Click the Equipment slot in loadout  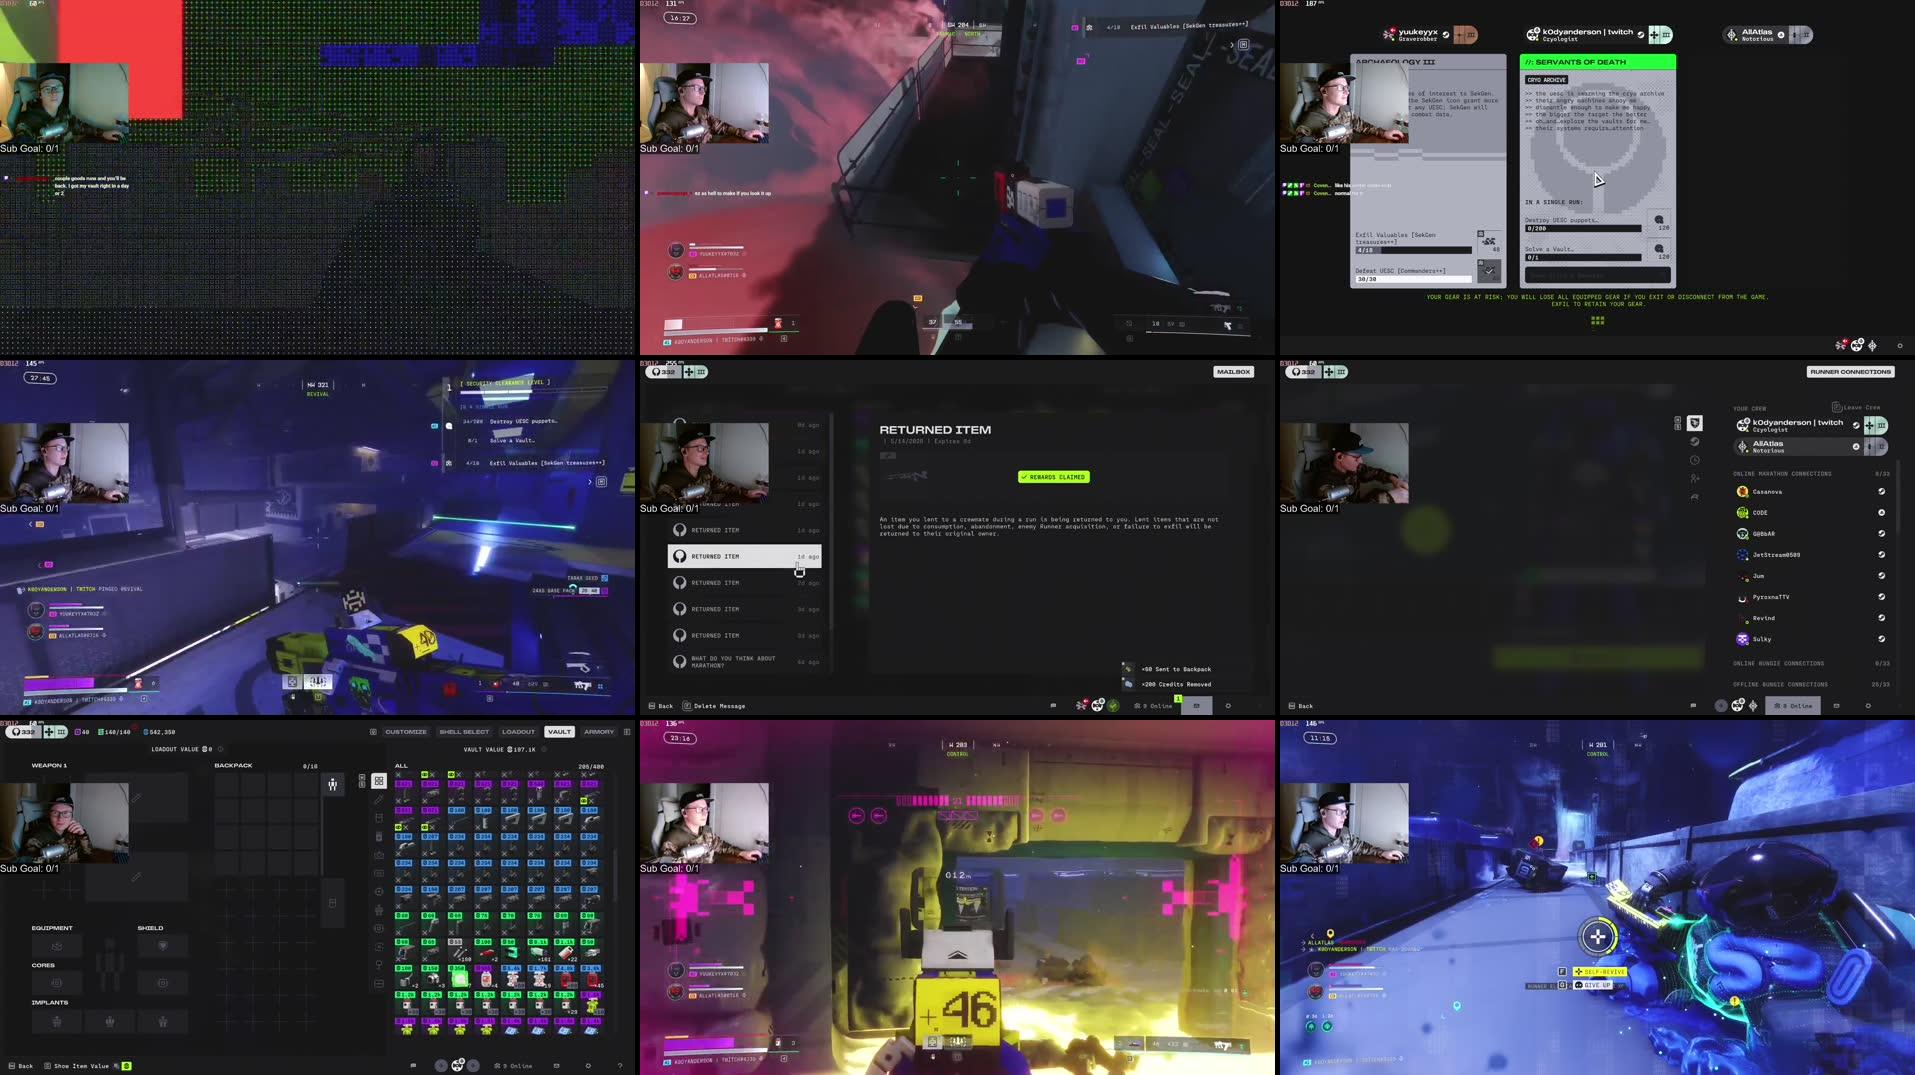point(56,946)
